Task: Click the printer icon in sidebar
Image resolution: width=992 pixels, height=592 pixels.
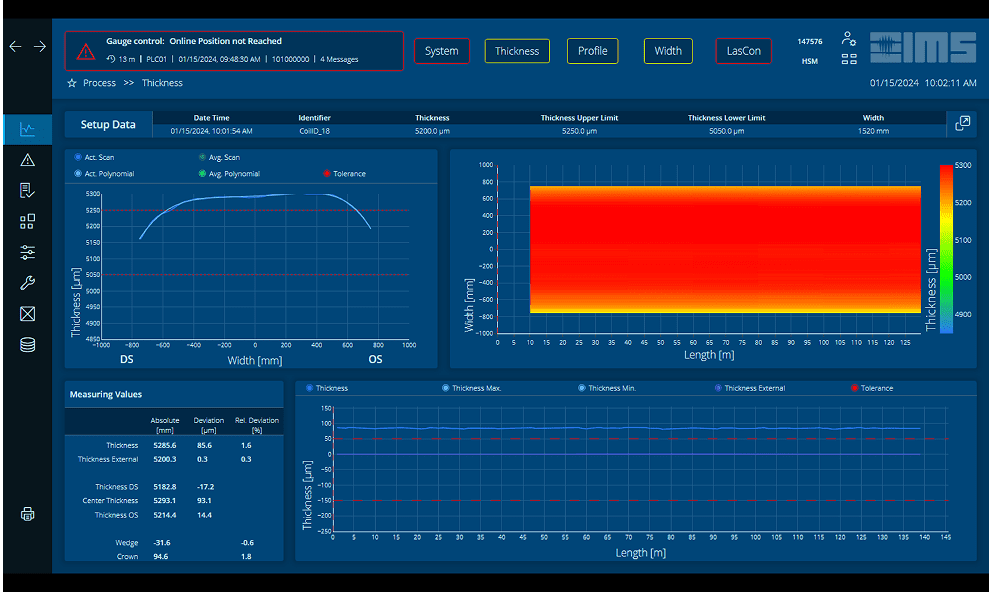Action: click(27, 514)
